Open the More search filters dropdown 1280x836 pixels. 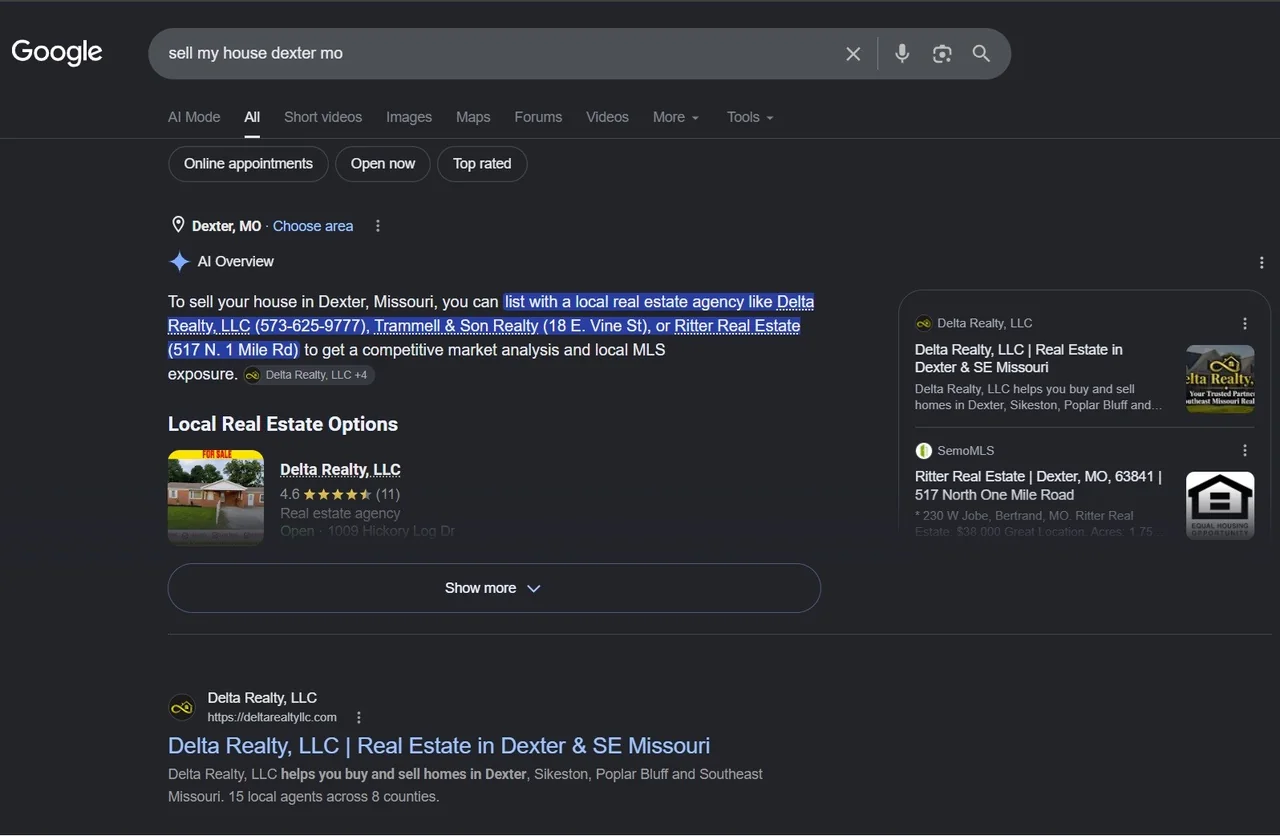676,117
